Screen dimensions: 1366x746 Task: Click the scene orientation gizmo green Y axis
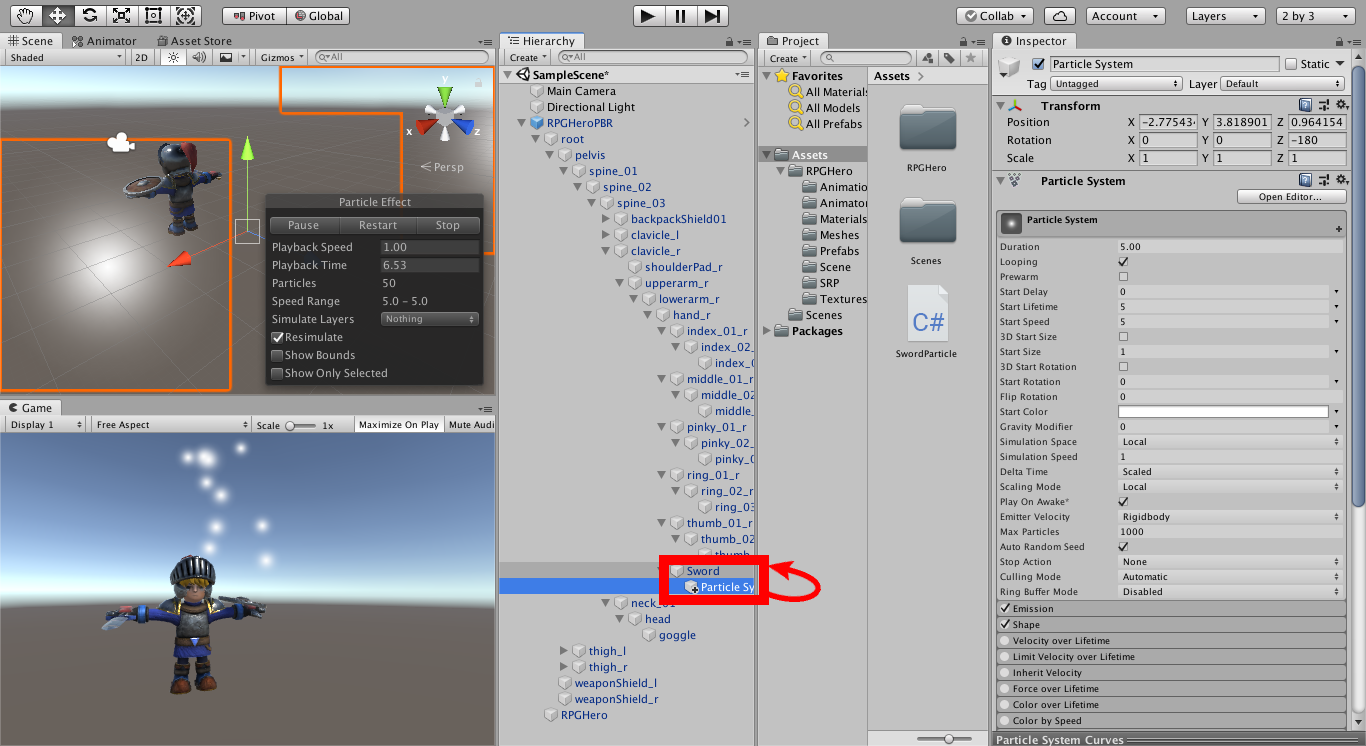444,96
